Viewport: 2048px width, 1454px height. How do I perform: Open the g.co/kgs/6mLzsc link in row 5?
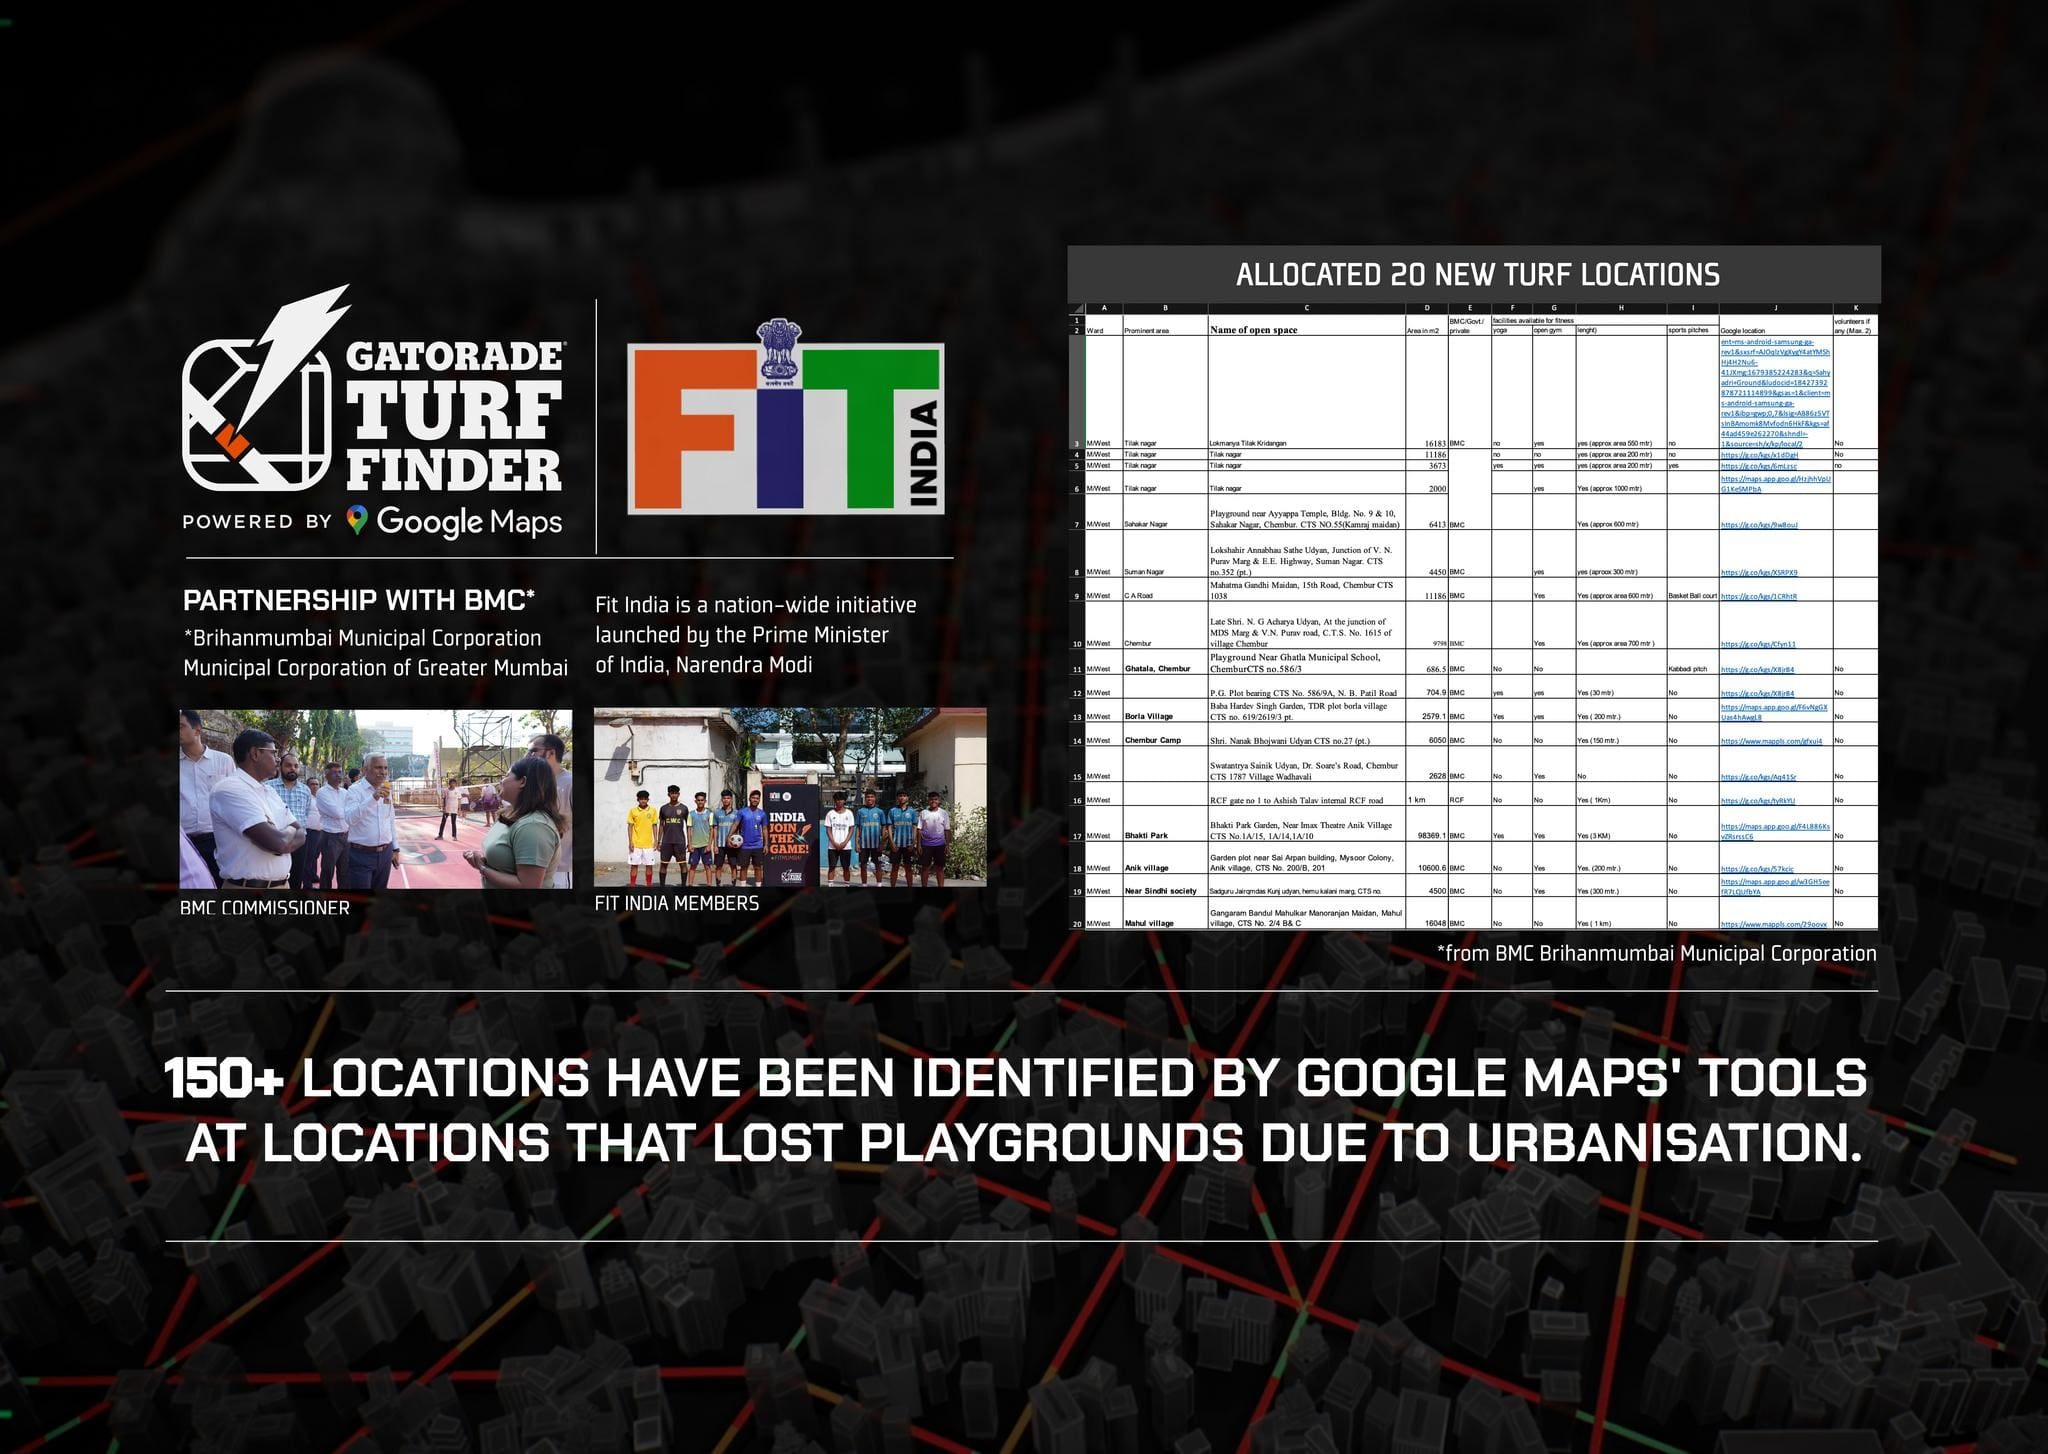click(1759, 466)
